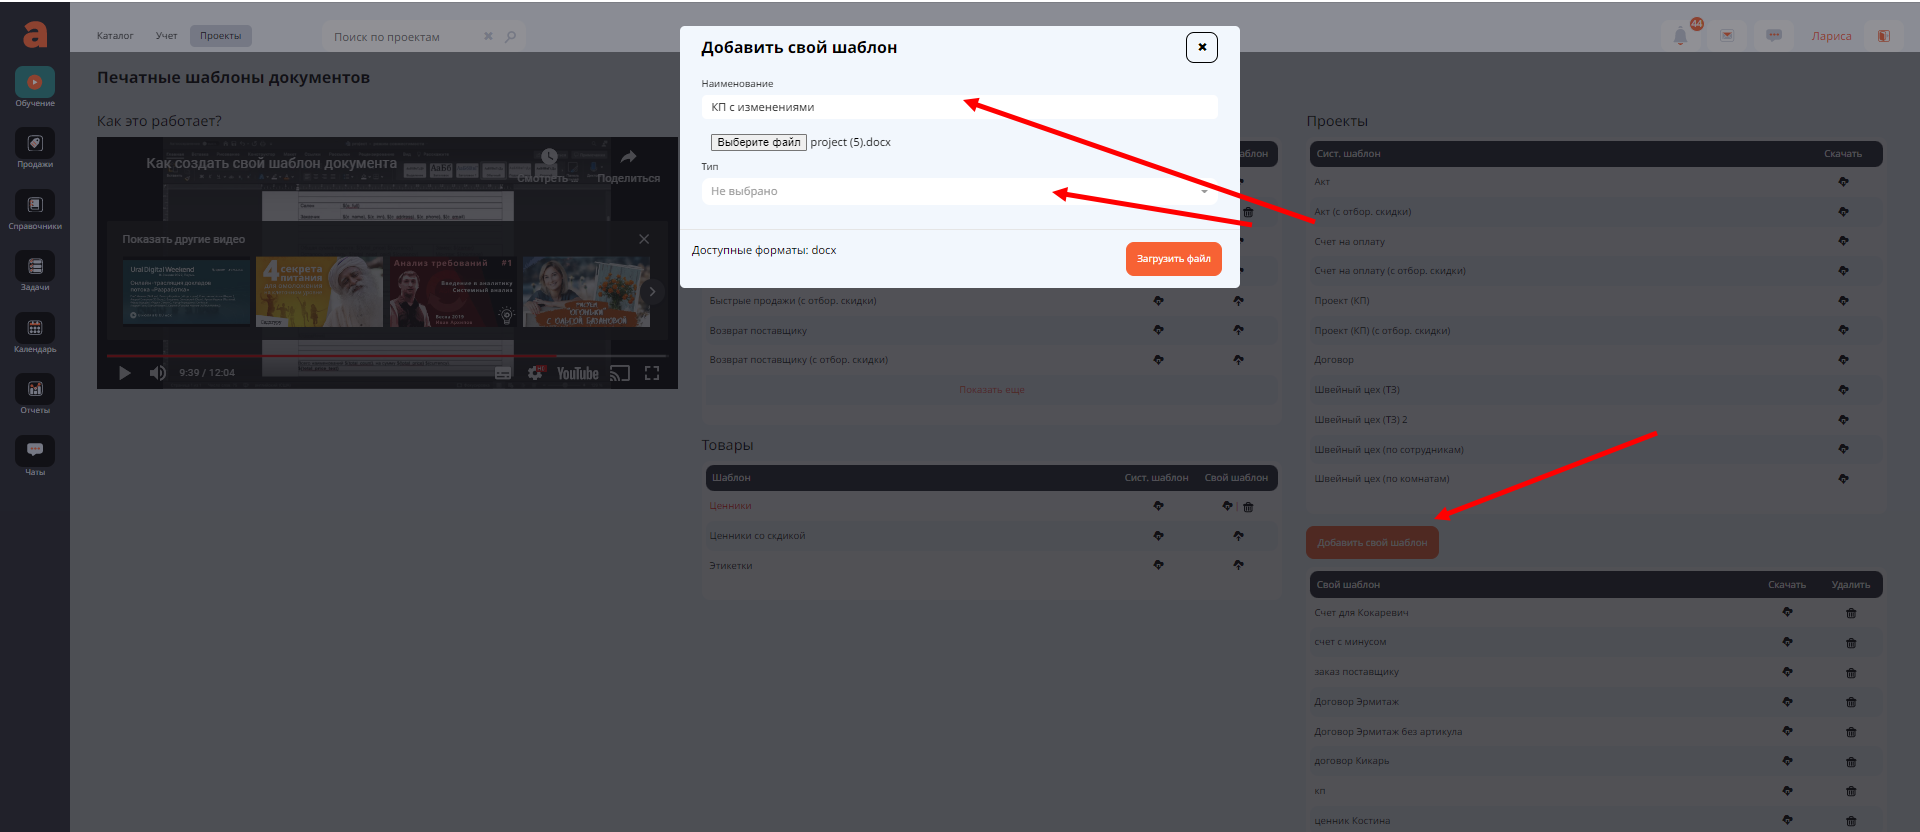This screenshot has width=1920, height=832.
Task: Click 'Показать еще' to expand list
Action: point(991,390)
